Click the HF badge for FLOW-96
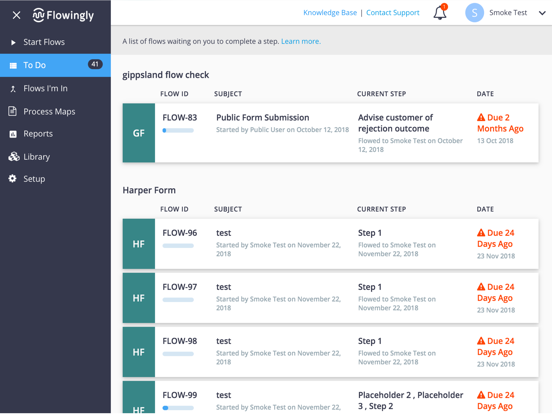 coord(139,244)
